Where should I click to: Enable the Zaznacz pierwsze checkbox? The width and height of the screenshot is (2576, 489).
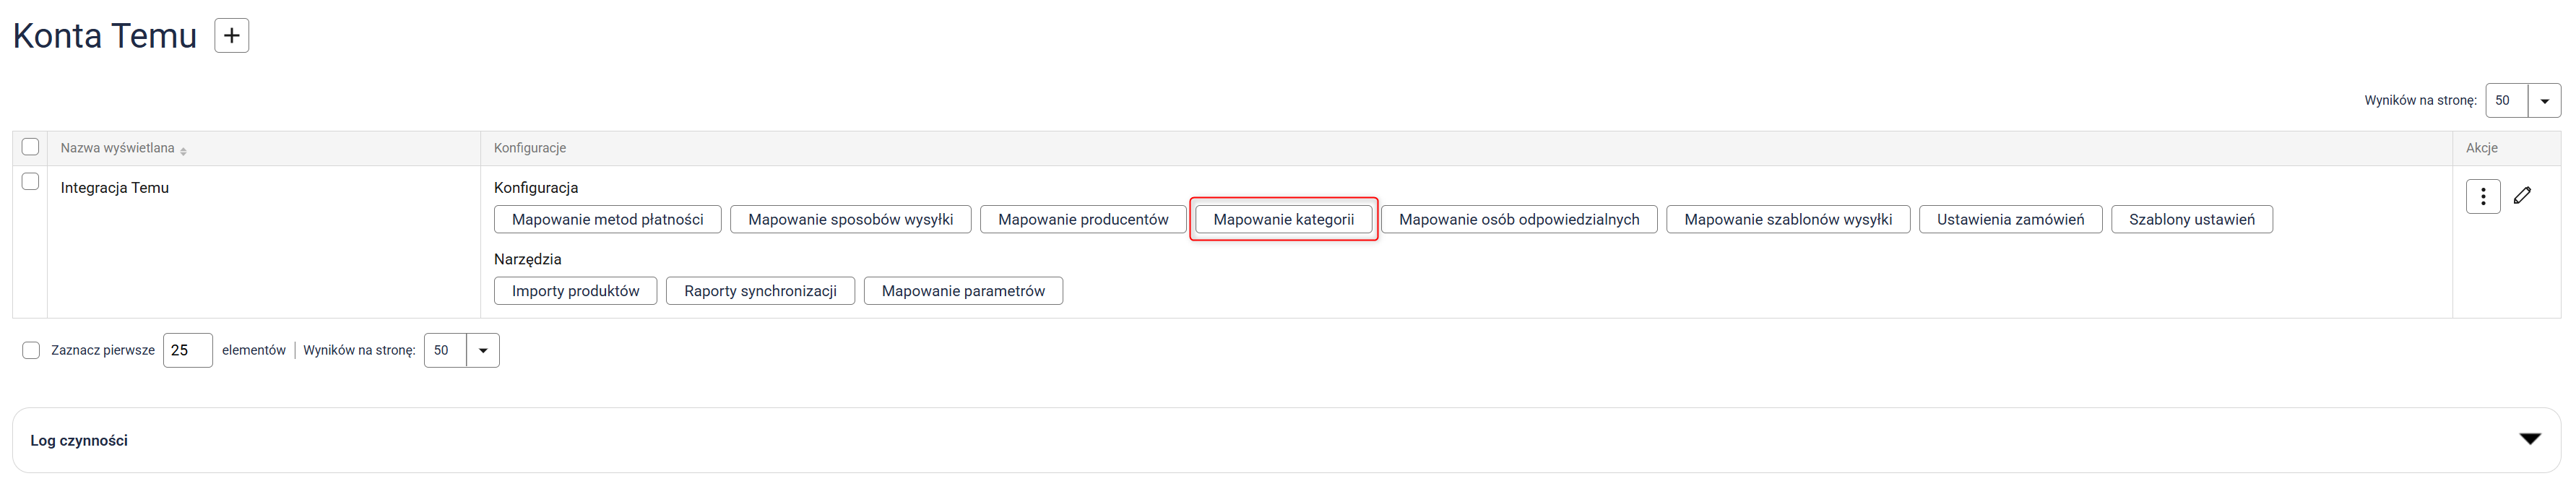coord(31,350)
